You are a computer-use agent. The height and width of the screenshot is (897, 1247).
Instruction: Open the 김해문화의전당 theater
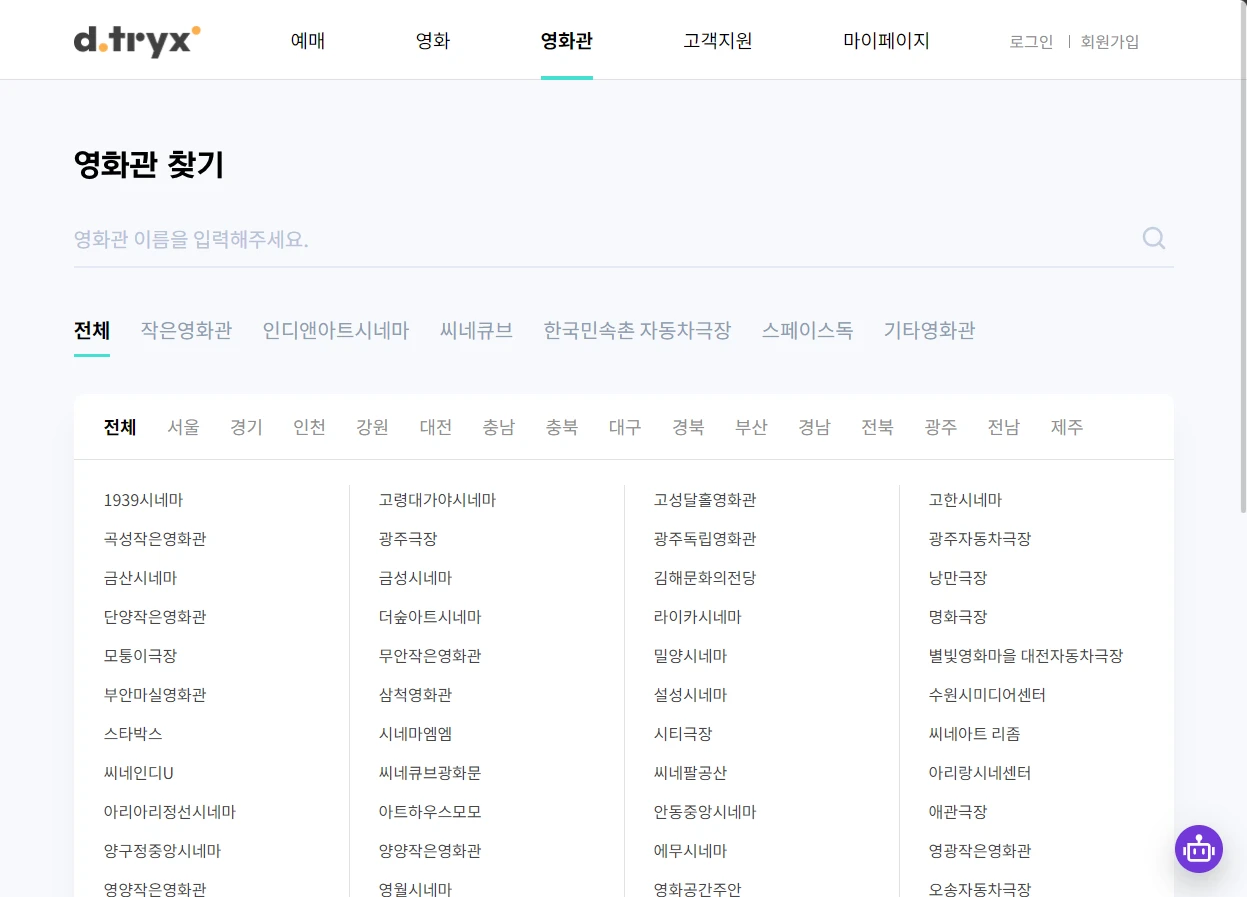tap(705, 578)
